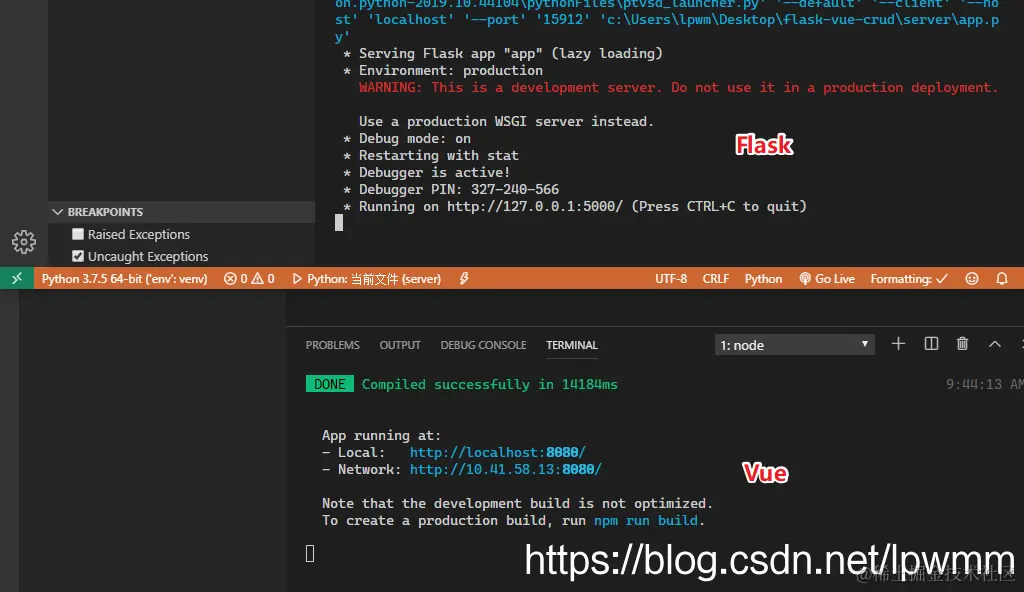
Task: Open errors and warnings count in status bar
Action: (x=249, y=278)
